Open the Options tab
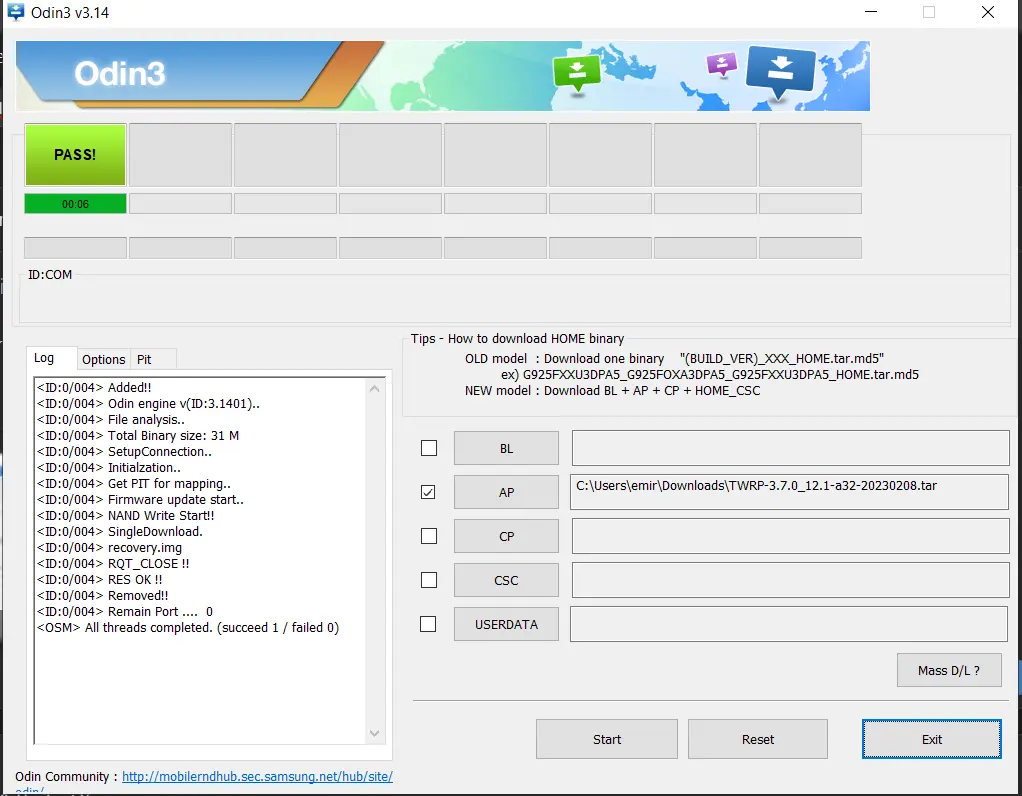The width and height of the screenshot is (1022, 796). tap(104, 359)
